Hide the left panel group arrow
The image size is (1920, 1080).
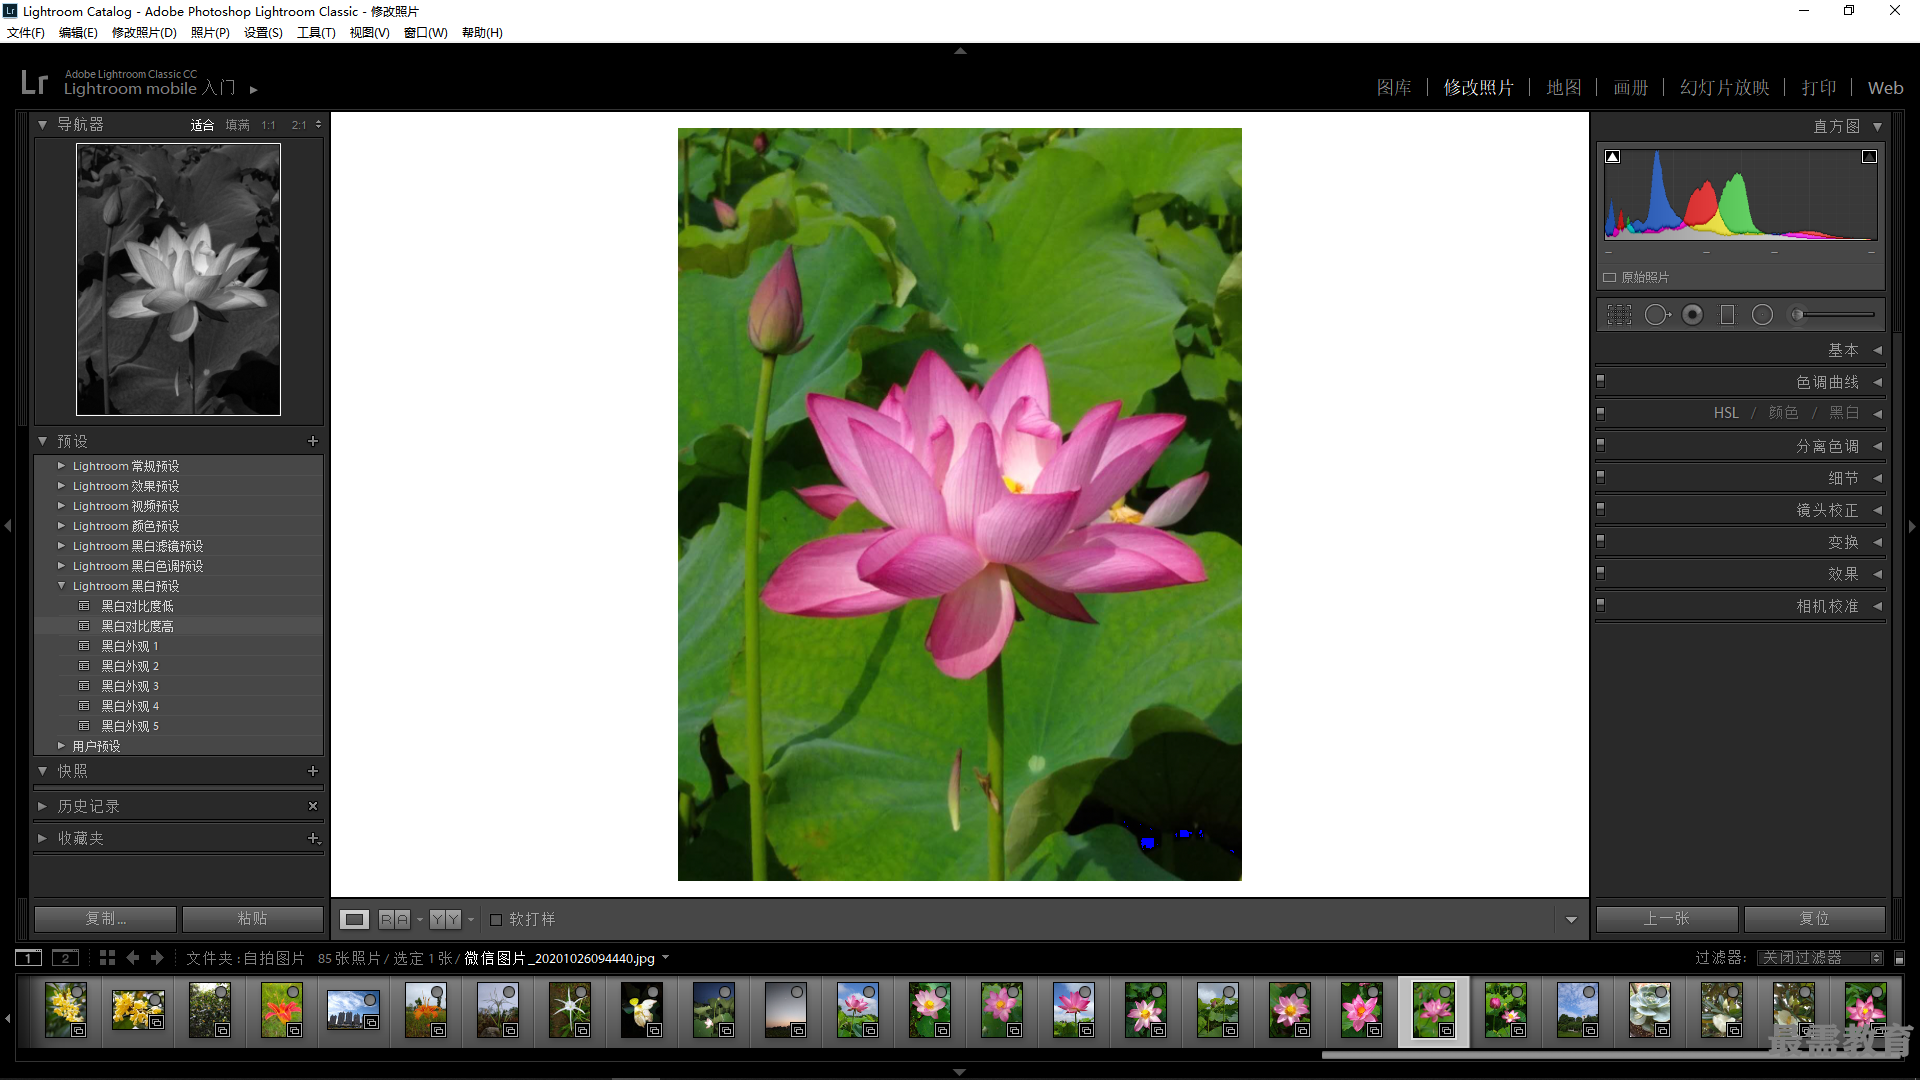(8, 526)
